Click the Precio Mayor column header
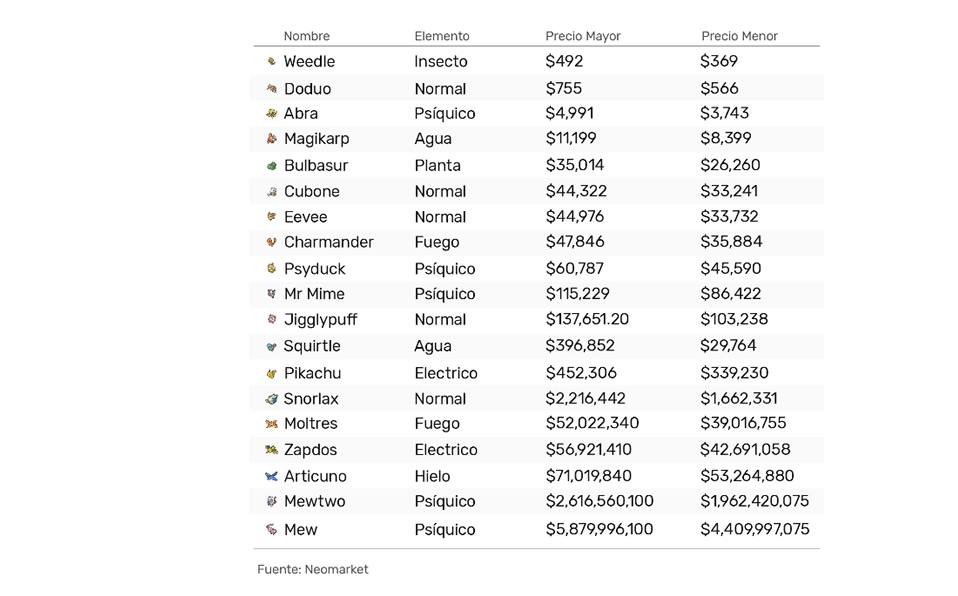The height and width of the screenshot is (596, 958). tap(583, 36)
